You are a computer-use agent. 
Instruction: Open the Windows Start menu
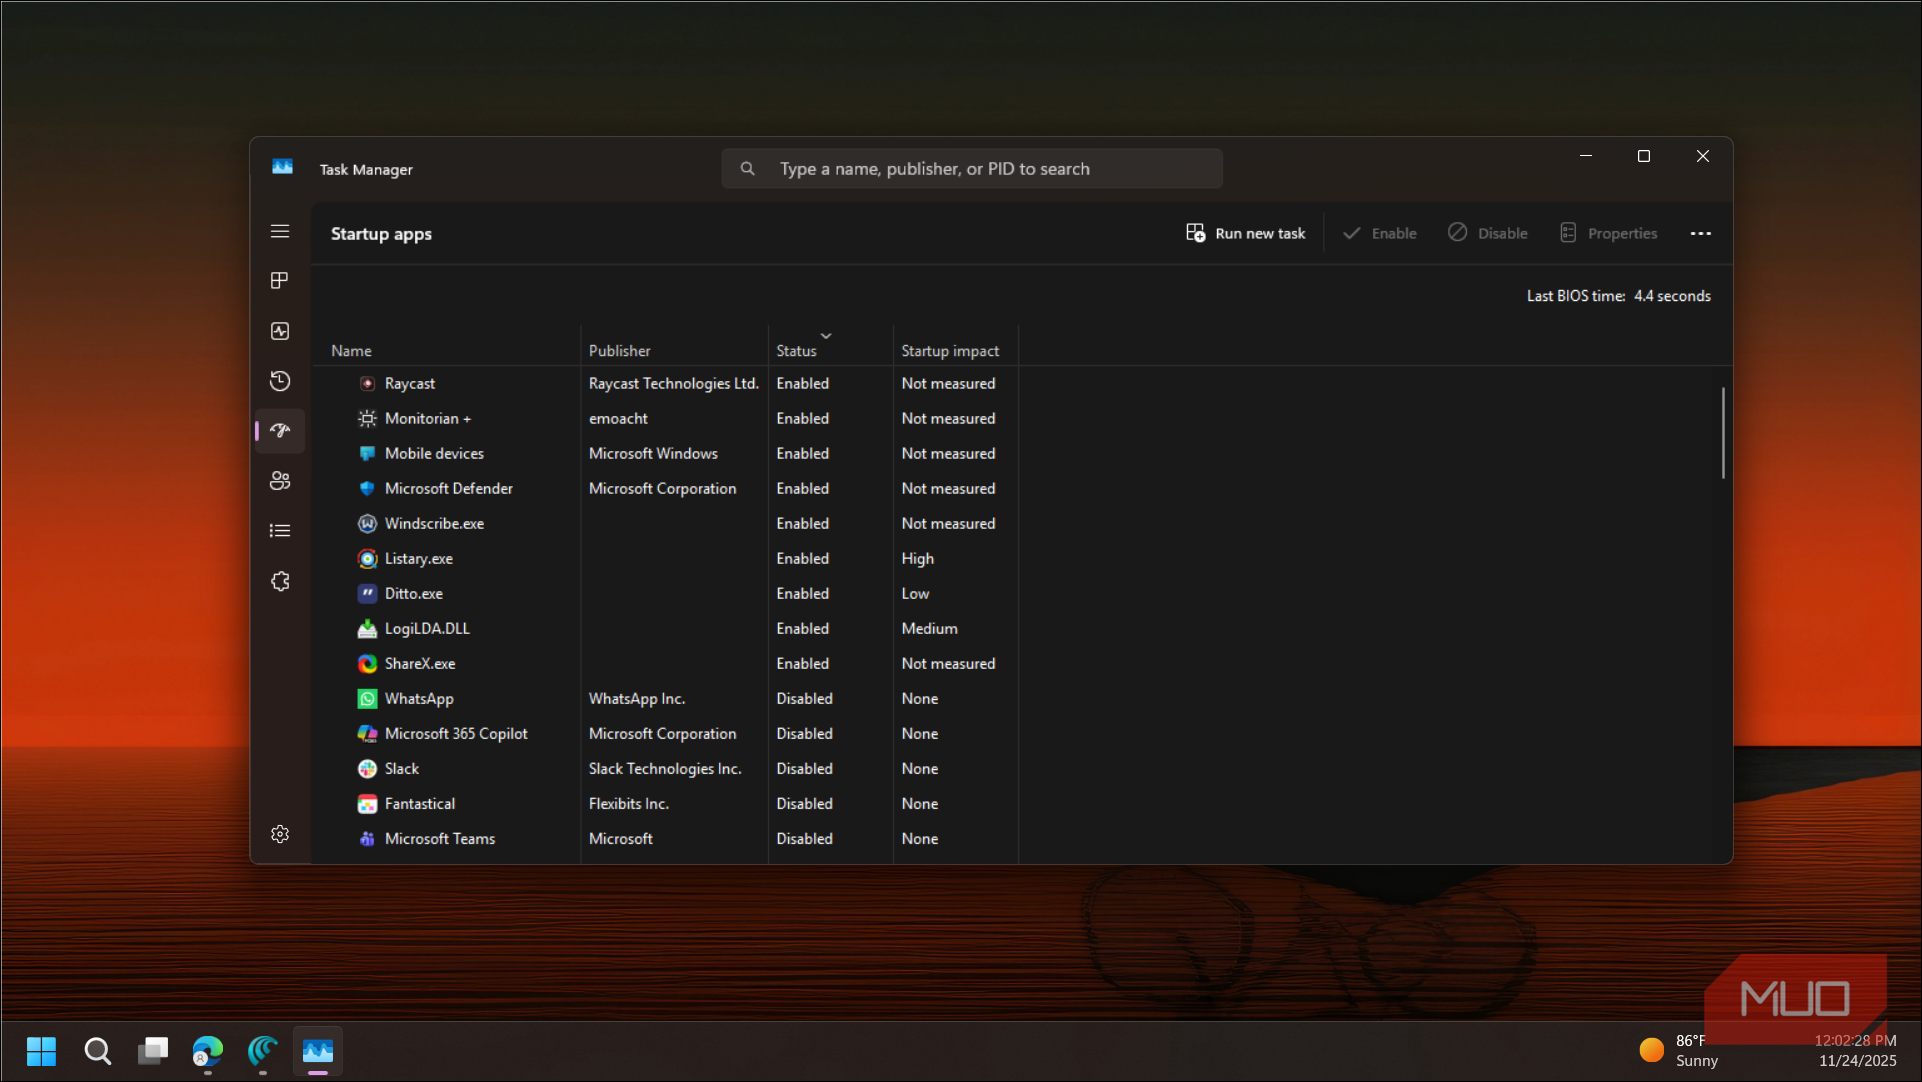[41, 1051]
